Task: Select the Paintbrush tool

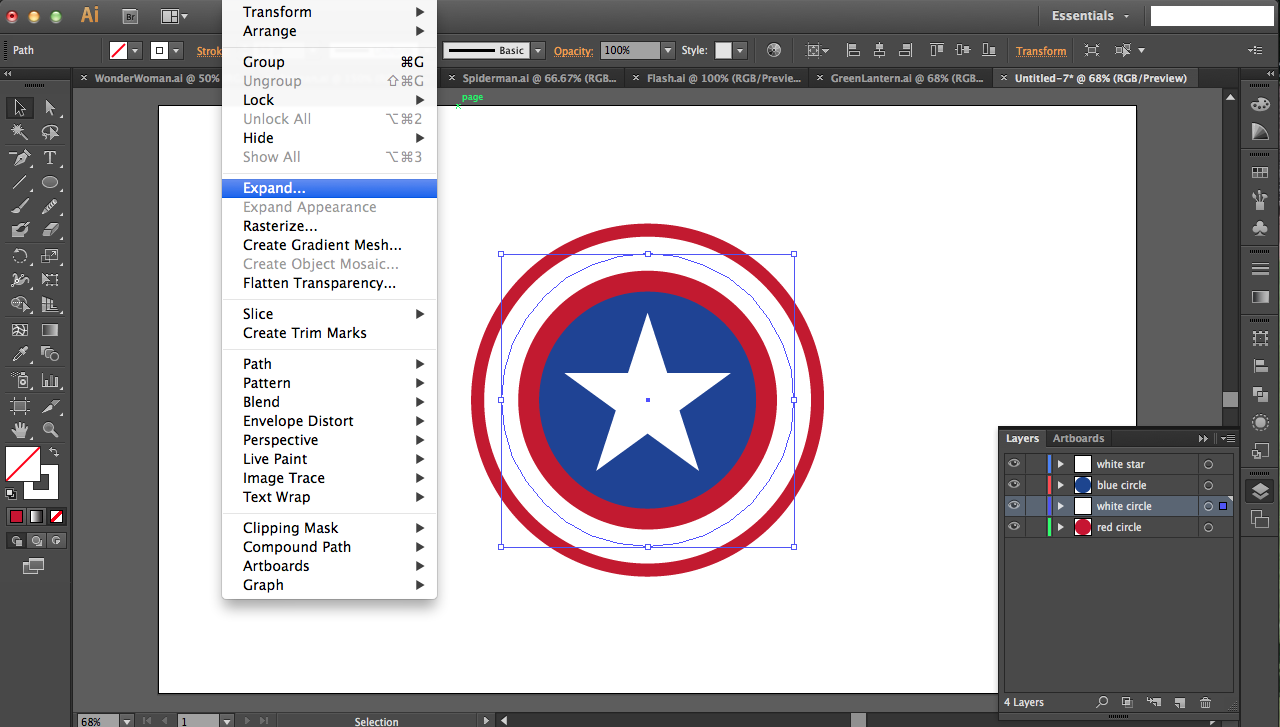Action: pos(19,206)
